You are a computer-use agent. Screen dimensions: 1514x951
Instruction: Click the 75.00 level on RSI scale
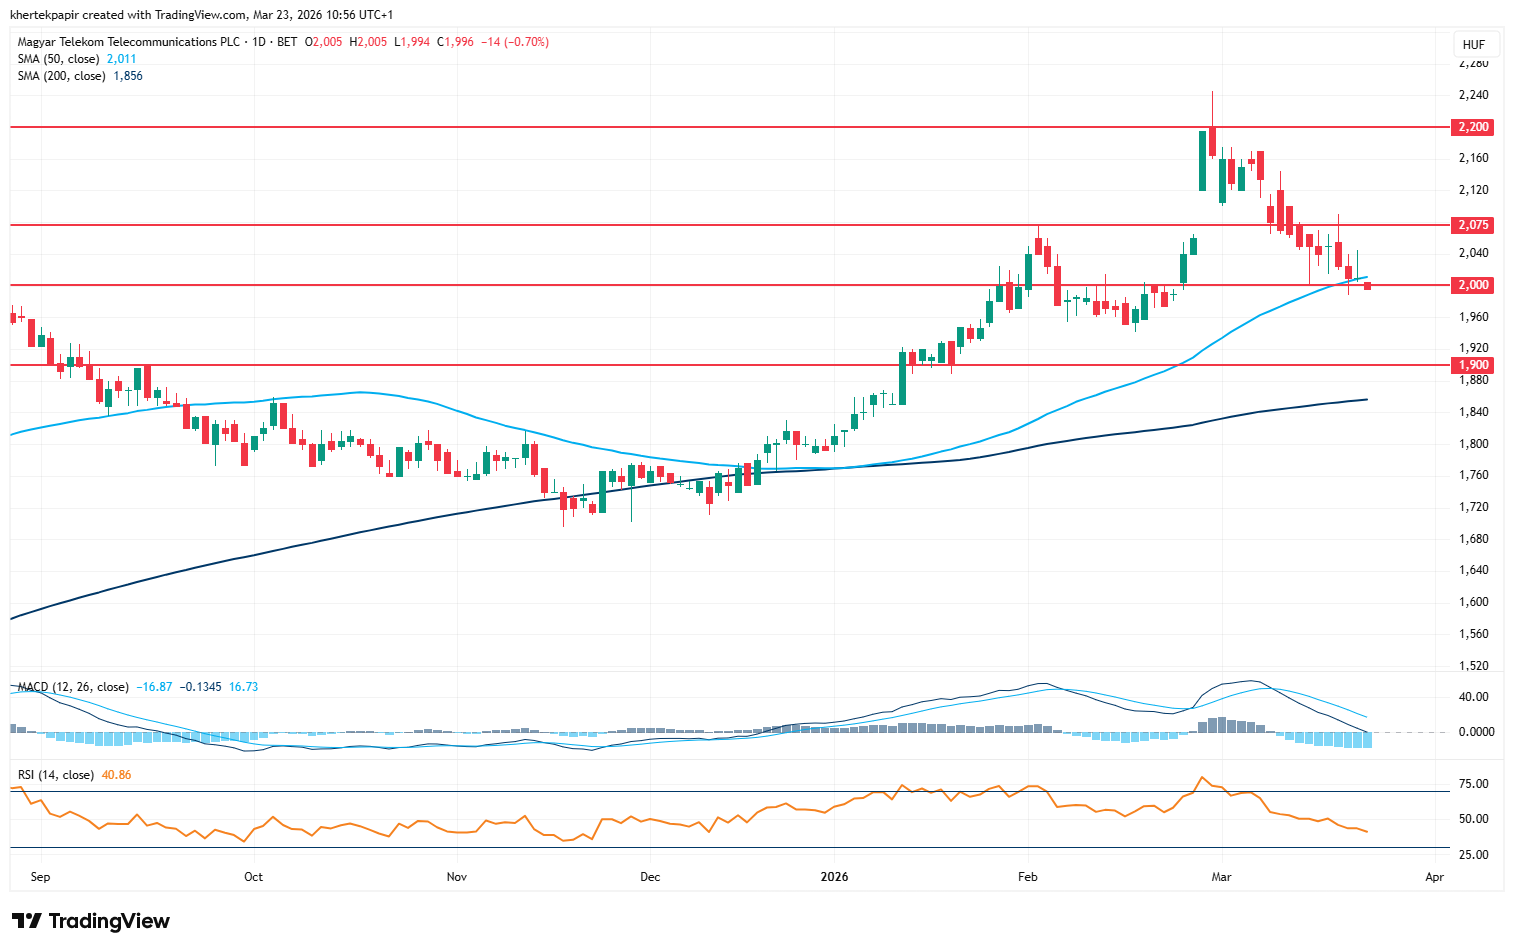(x=1473, y=784)
